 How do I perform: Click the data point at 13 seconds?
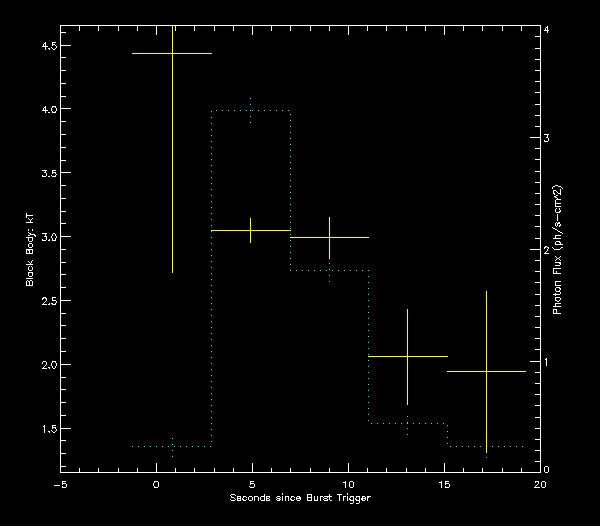pos(407,356)
